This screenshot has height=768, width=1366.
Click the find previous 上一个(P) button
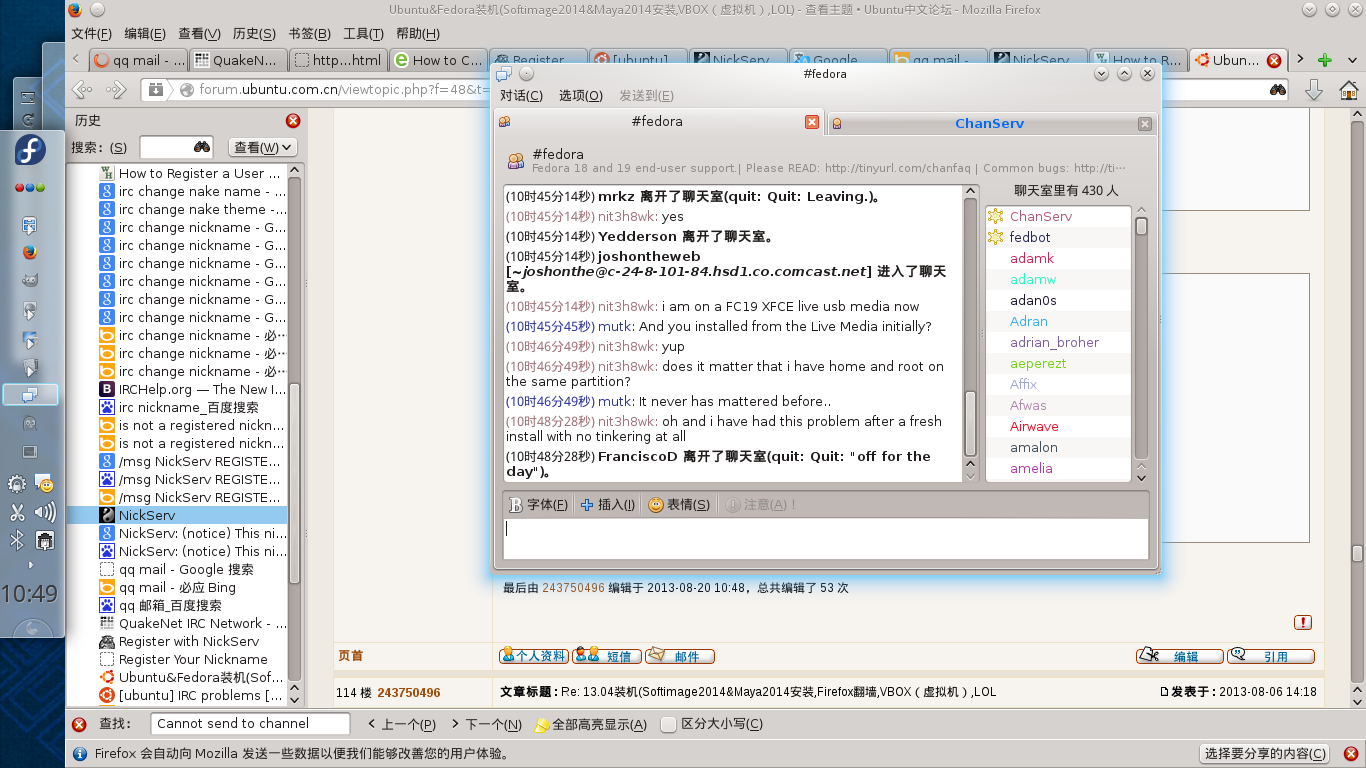click(x=401, y=724)
